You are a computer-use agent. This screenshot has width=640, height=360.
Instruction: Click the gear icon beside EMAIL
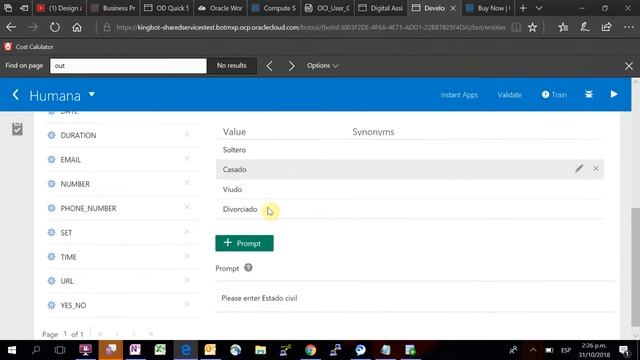(51, 159)
